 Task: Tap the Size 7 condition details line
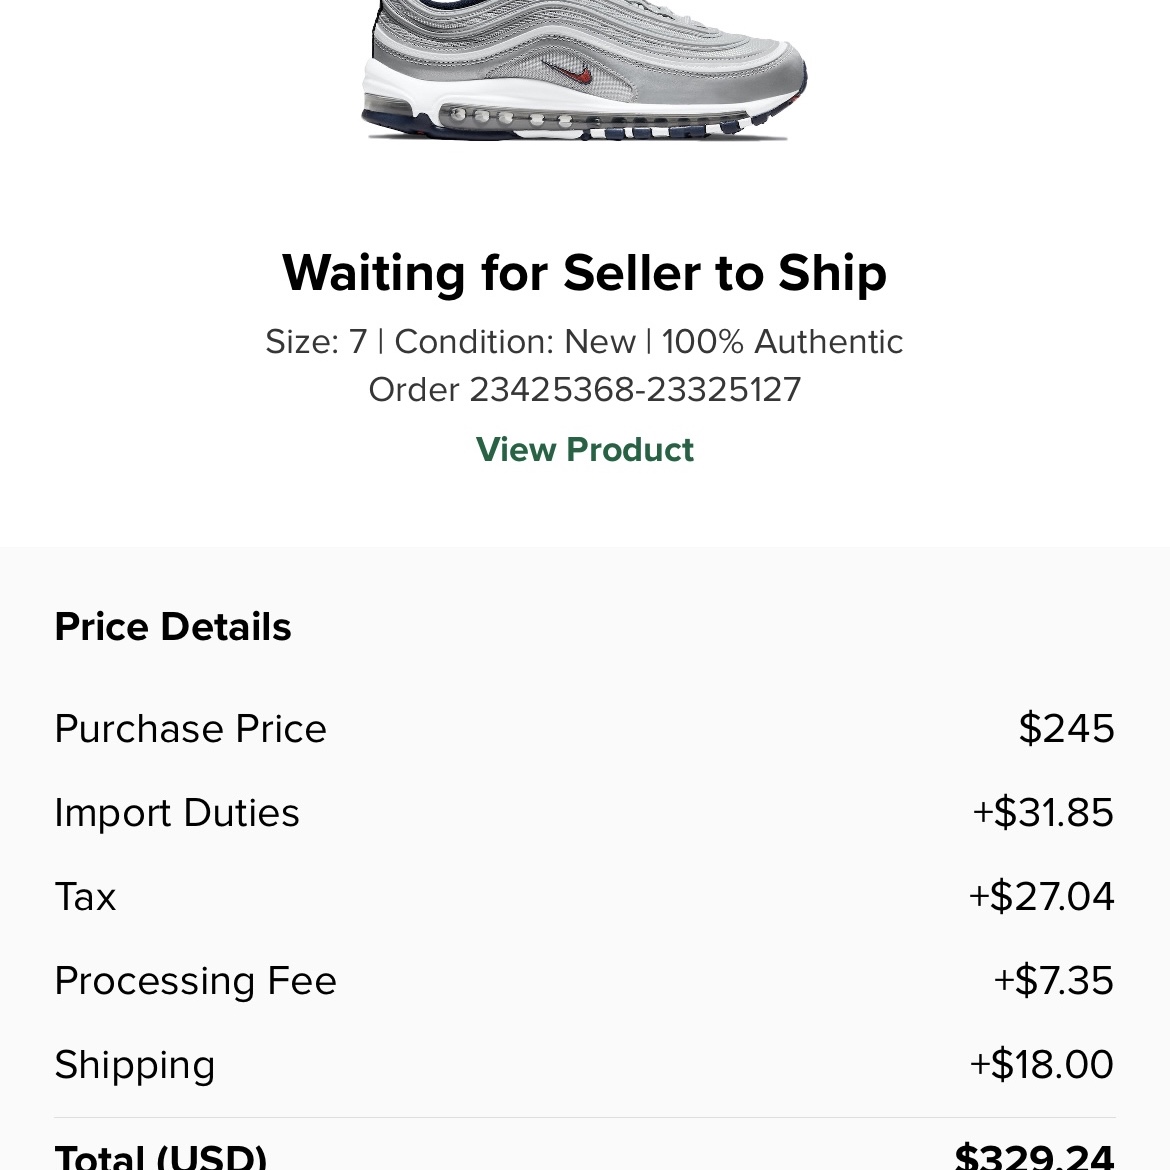(584, 342)
